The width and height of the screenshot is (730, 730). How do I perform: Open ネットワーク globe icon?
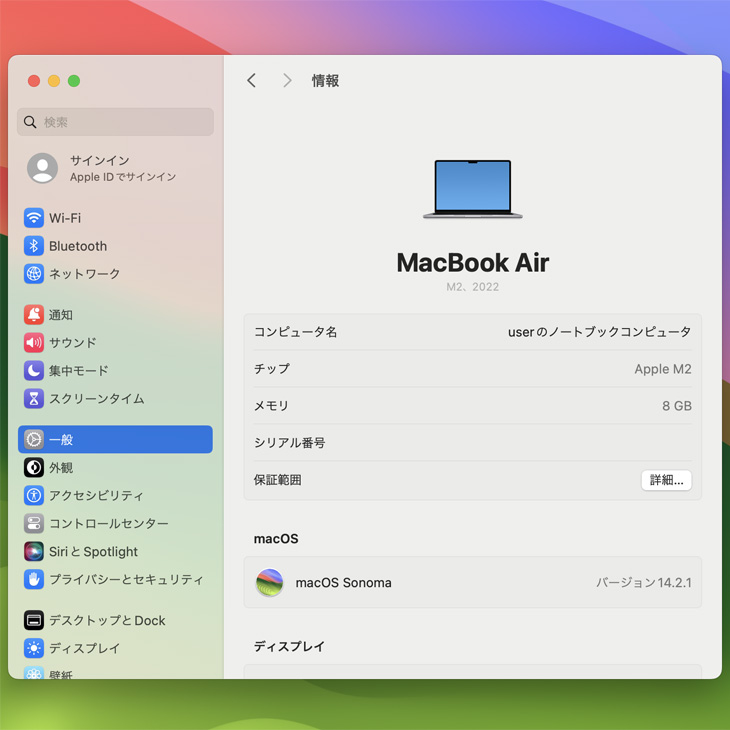pos(34,274)
